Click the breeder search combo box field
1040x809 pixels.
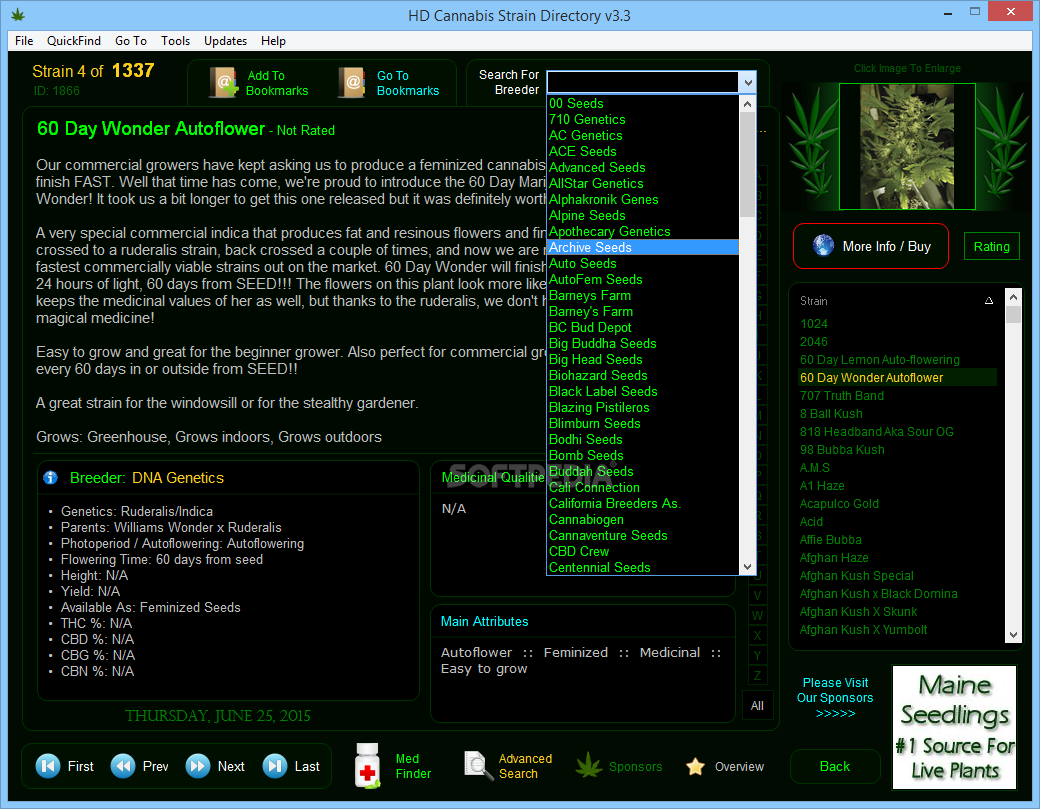coord(642,83)
